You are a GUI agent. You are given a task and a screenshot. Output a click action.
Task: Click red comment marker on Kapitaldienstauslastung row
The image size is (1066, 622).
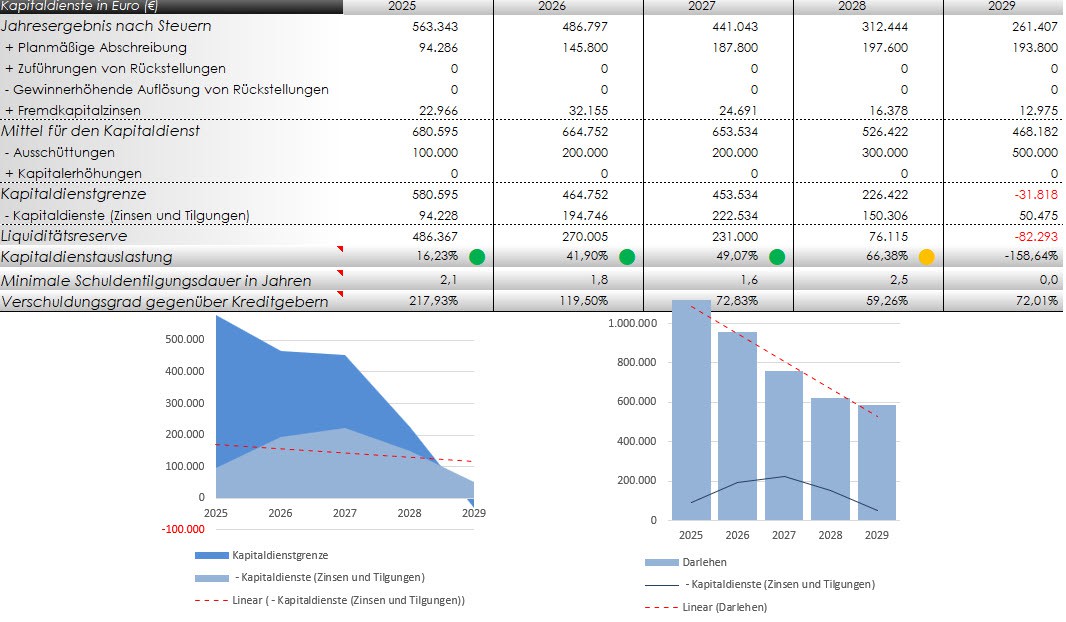(339, 249)
